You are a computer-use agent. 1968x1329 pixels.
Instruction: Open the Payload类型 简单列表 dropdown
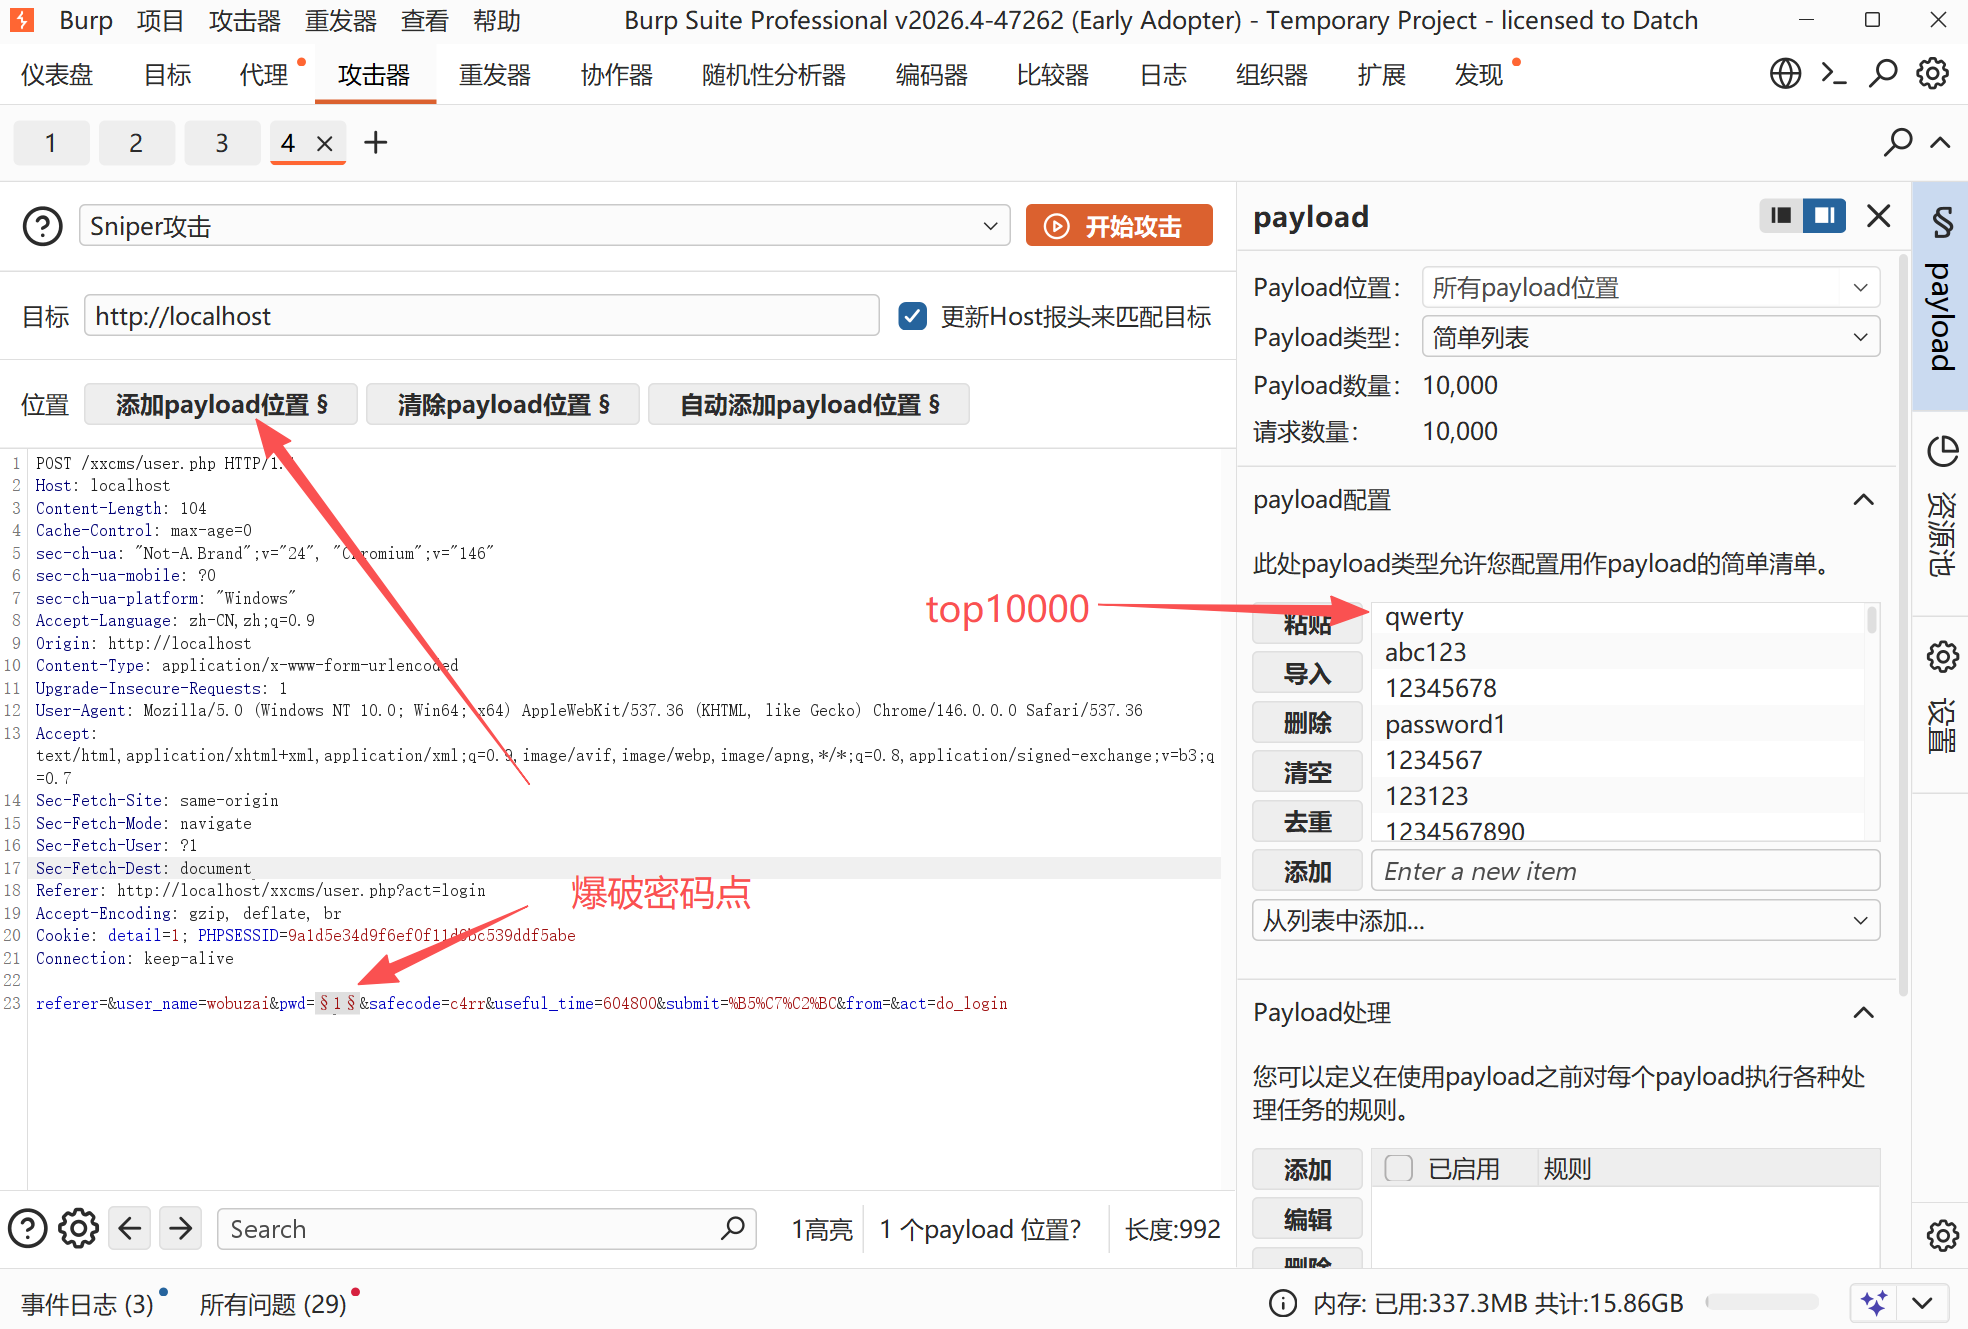[x=1651, y=337]
